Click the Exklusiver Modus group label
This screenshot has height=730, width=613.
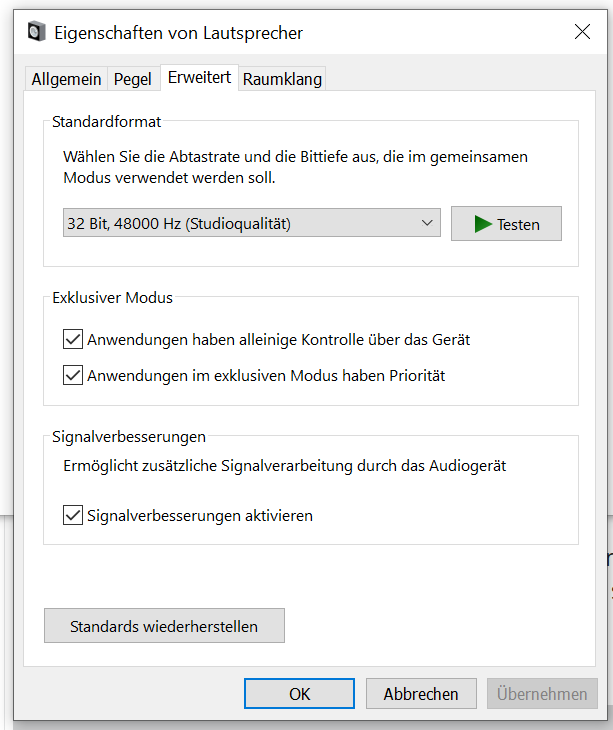(112, 297)
